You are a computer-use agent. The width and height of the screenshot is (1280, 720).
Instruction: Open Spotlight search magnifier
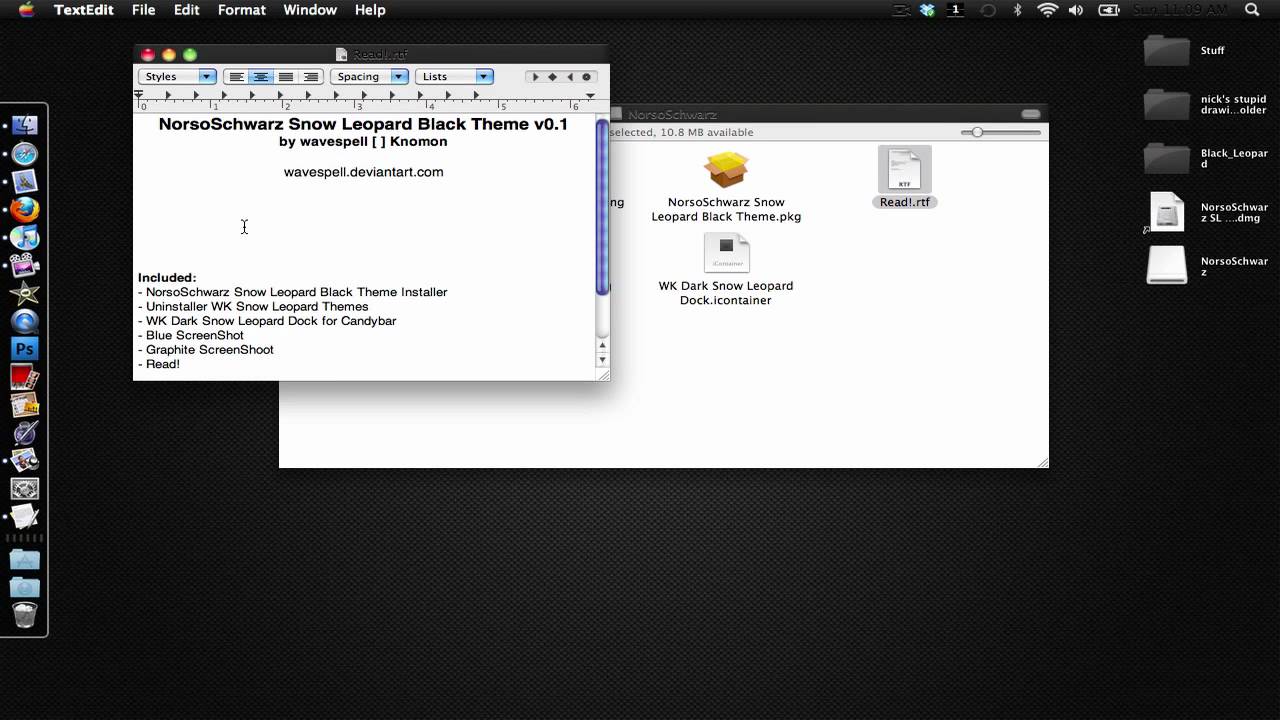point(1252,10)
